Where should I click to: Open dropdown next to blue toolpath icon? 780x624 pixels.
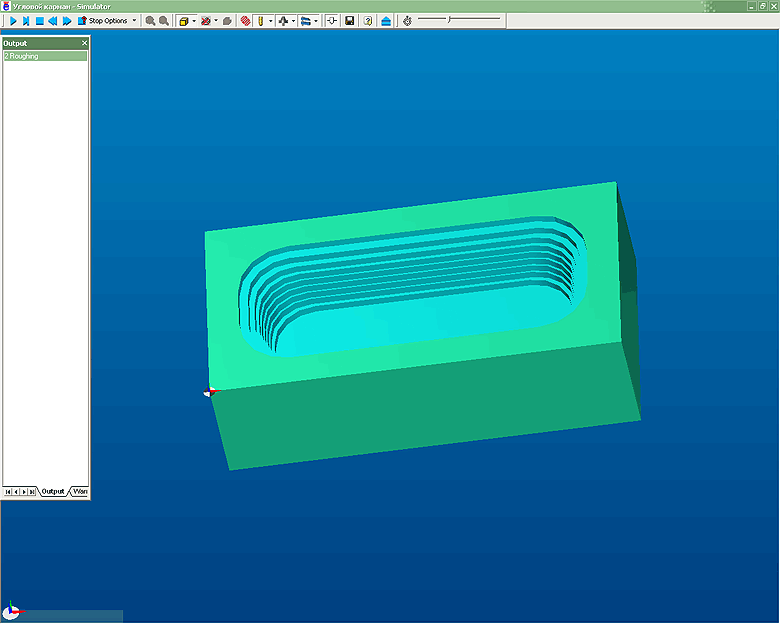[316, 21]
